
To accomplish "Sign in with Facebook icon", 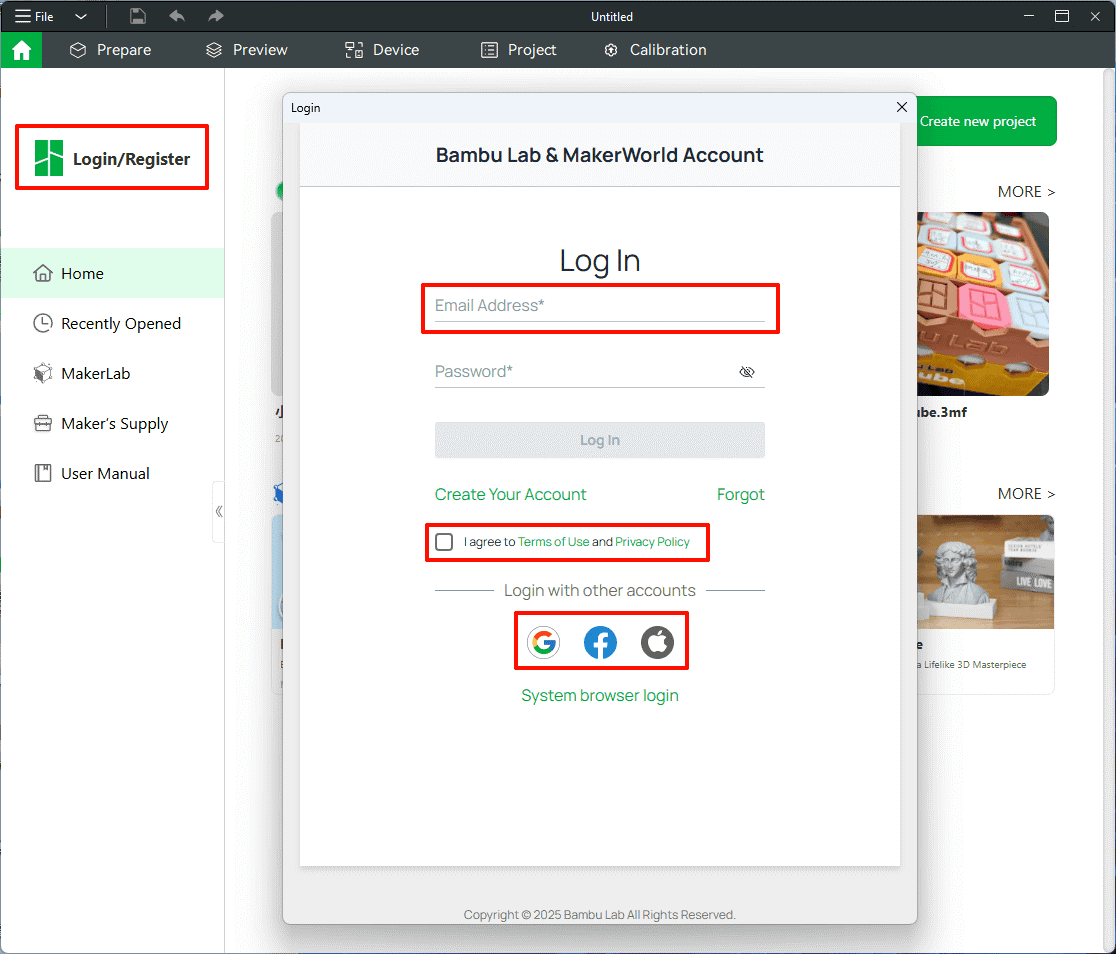I will [x=600, y=642].
